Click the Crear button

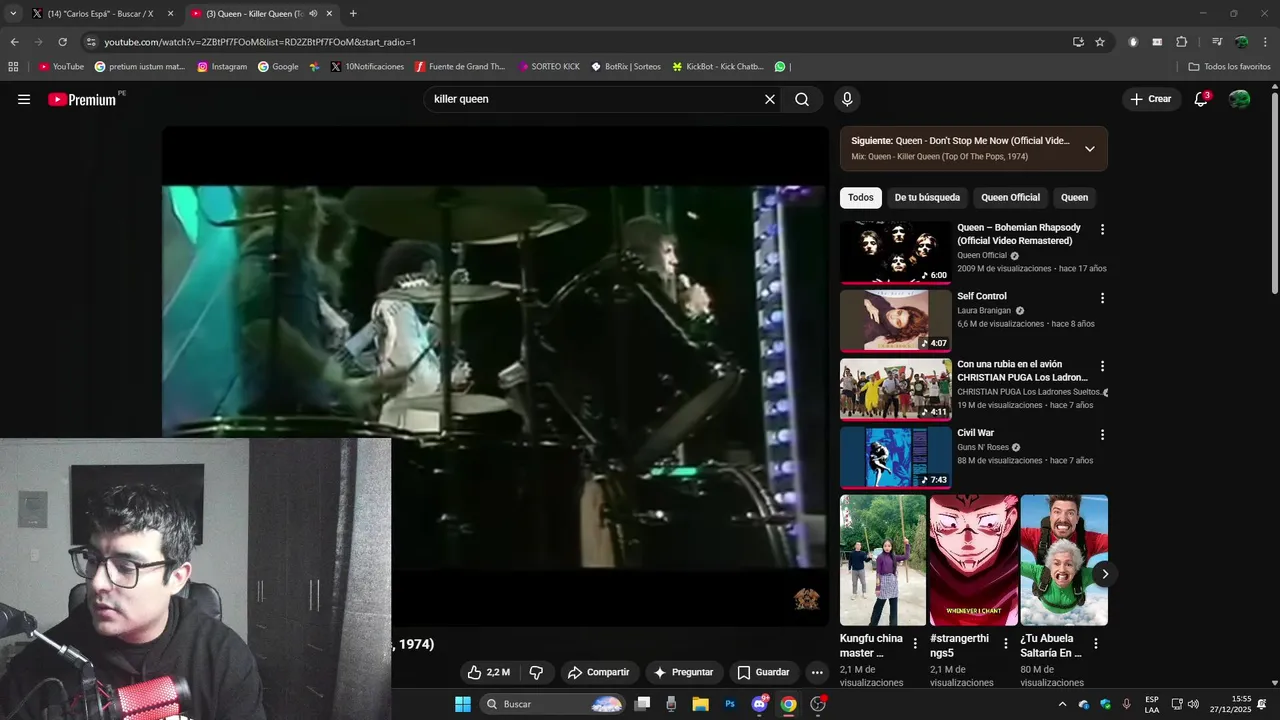pyautogui.click(x=1151, y=99)
